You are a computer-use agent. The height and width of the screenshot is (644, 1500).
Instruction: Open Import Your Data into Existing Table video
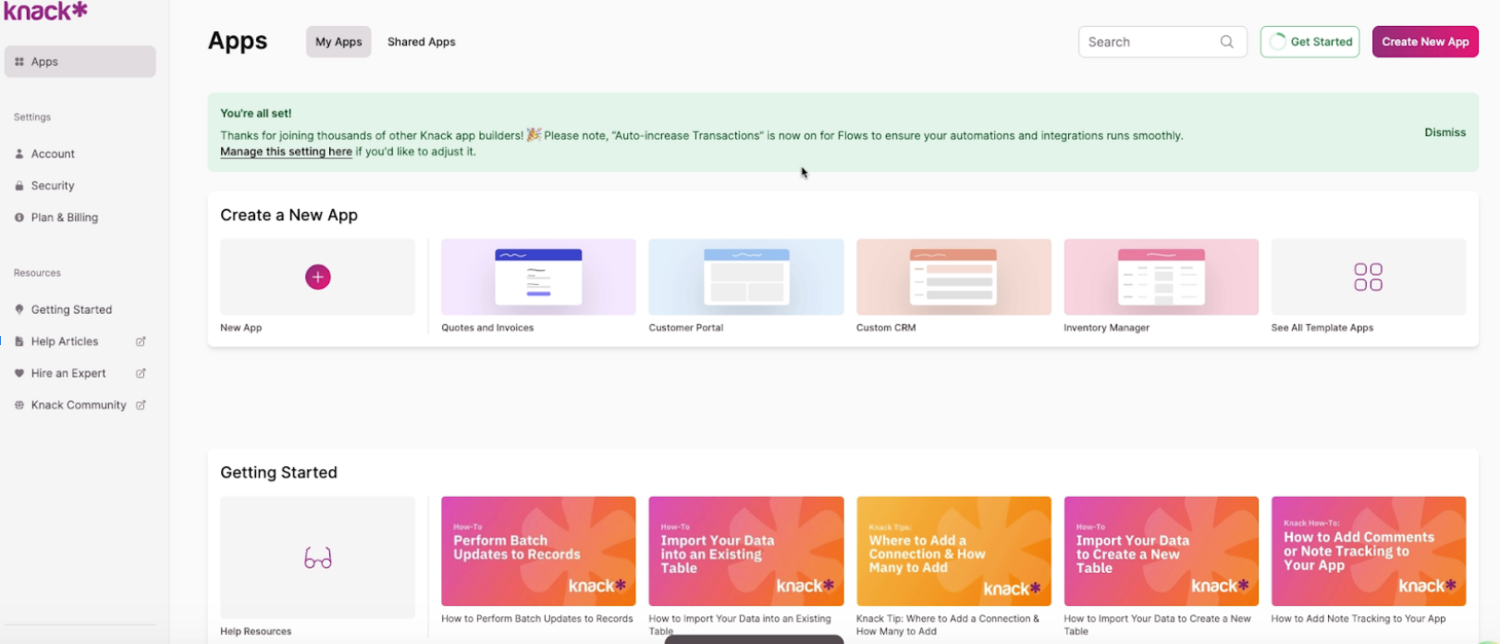[x=746, y=551]
